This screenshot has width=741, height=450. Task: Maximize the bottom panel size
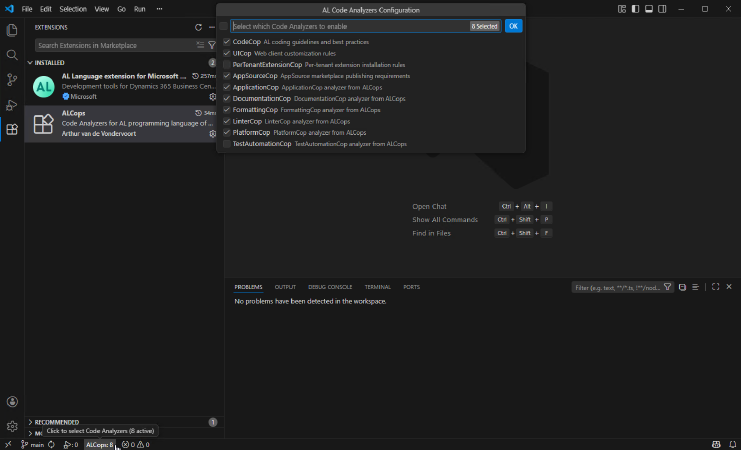(x=715, y=287)
